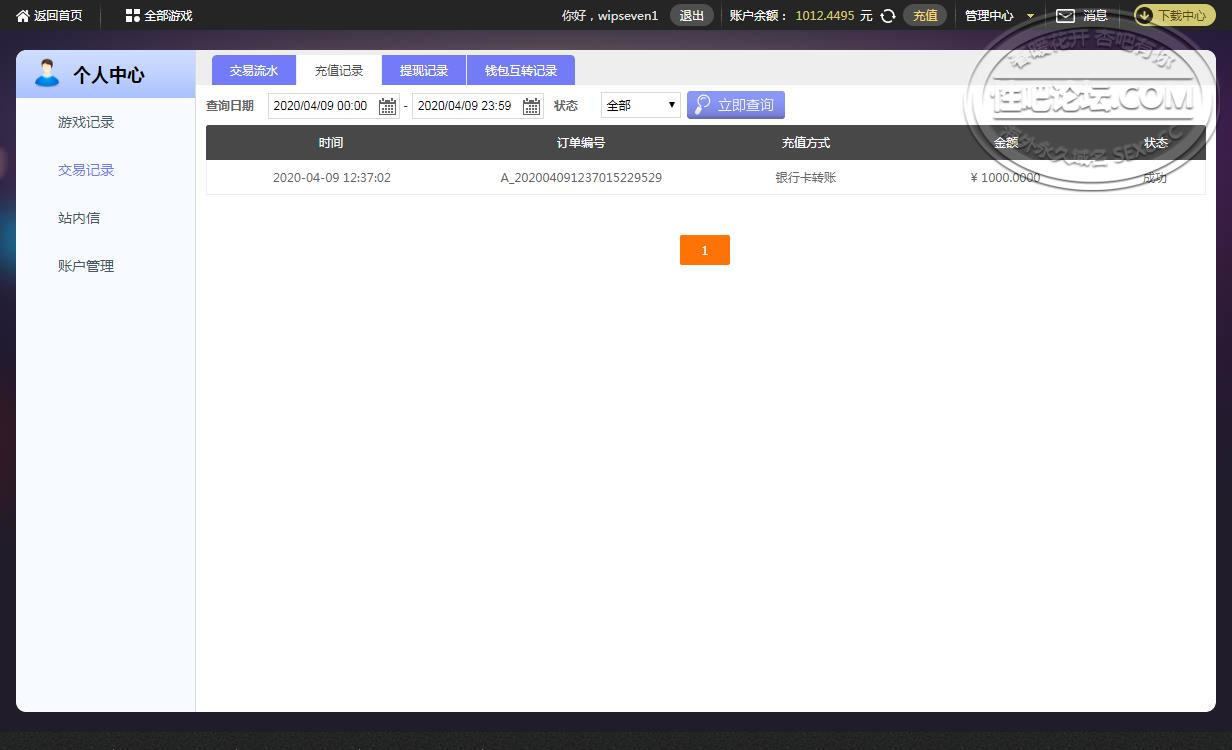1232x750 pixels.
Task: Click the user avatar icon in 个人中心
Action: click(x=46, y=73)
